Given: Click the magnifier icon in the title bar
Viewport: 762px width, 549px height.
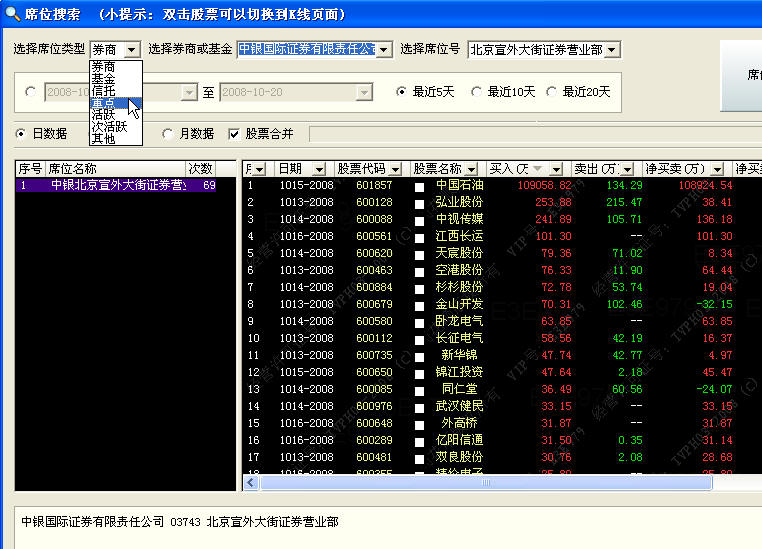Looking at the screenshot, I should [11, 13].
